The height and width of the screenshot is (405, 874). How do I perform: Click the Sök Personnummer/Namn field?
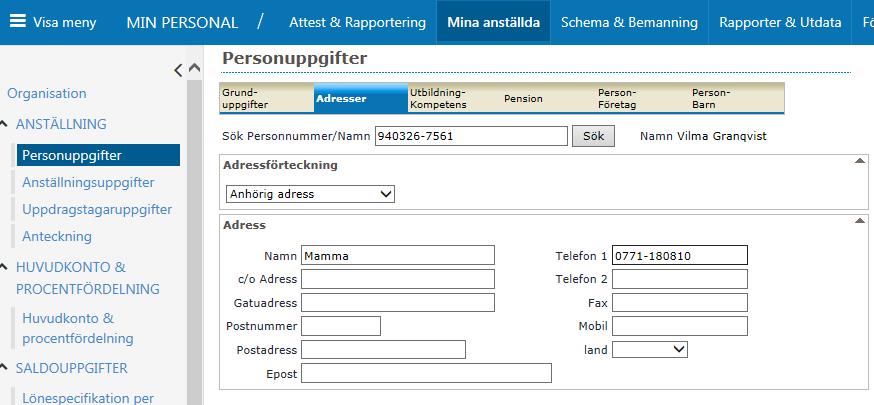471,136
